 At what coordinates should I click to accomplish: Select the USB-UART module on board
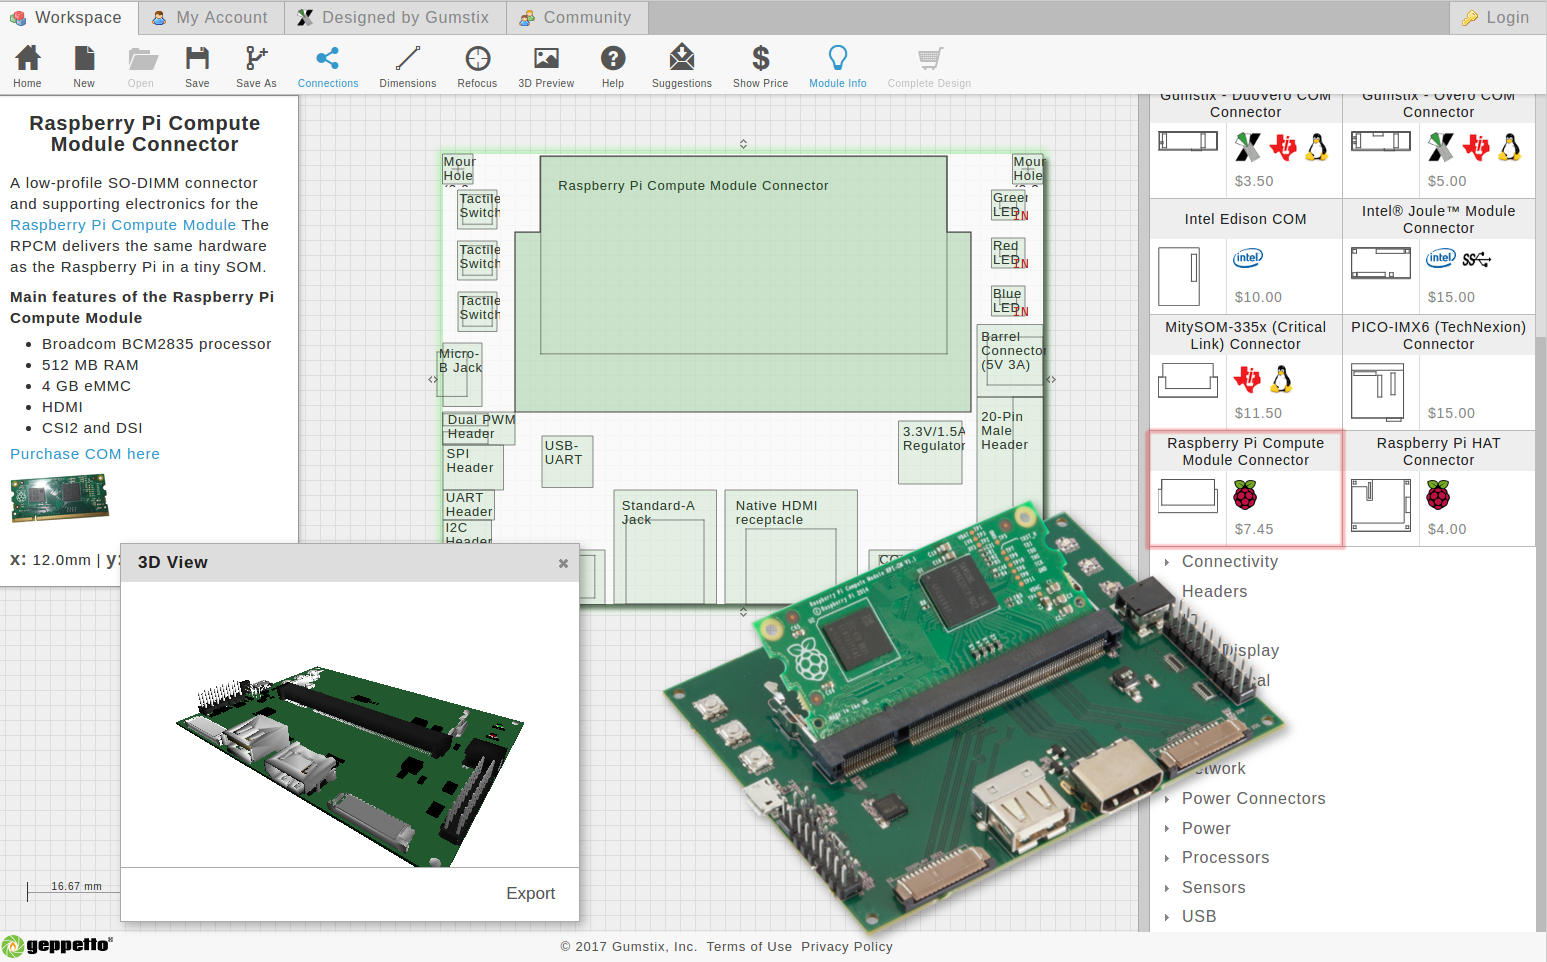pyautogui.click(x=567, y=461)
